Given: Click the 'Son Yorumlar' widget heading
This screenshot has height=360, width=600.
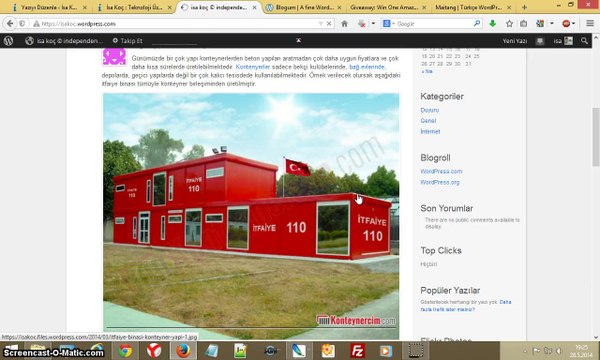Looking at the screenshot, I should click(447, 209).
